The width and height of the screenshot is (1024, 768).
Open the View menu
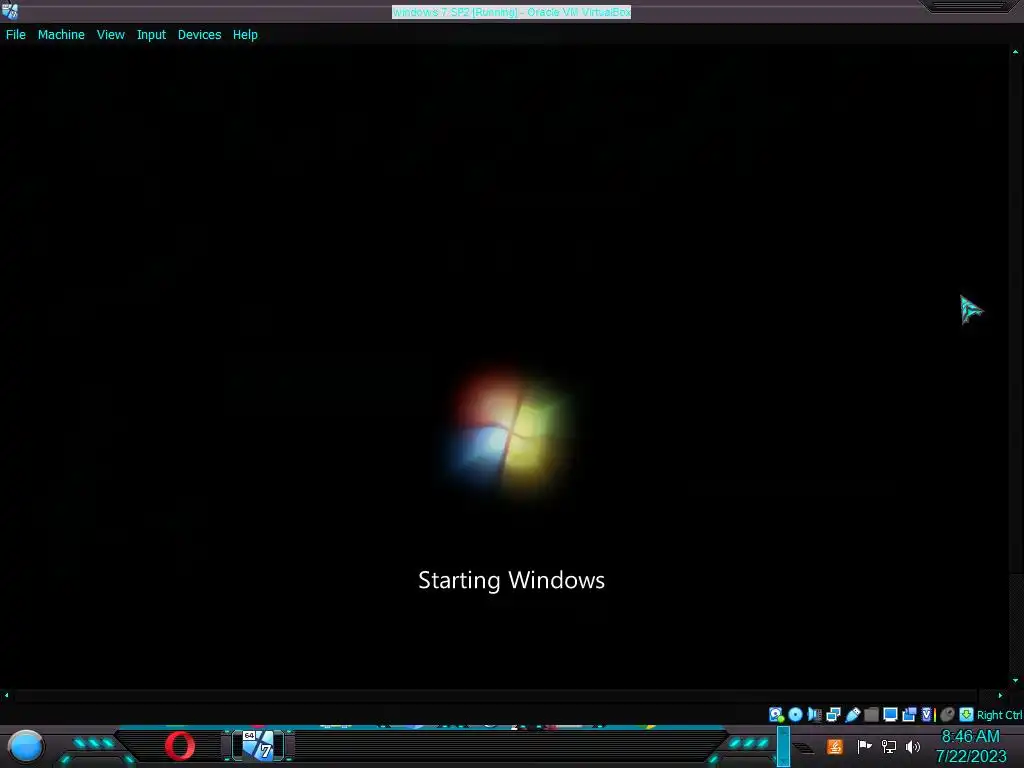point(110,35)
